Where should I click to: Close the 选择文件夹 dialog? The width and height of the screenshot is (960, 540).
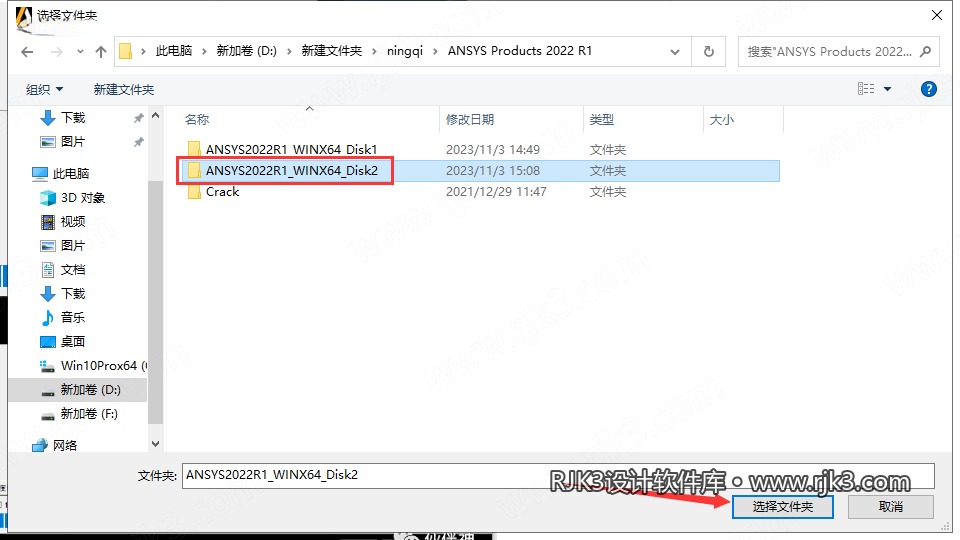point(936,15)
